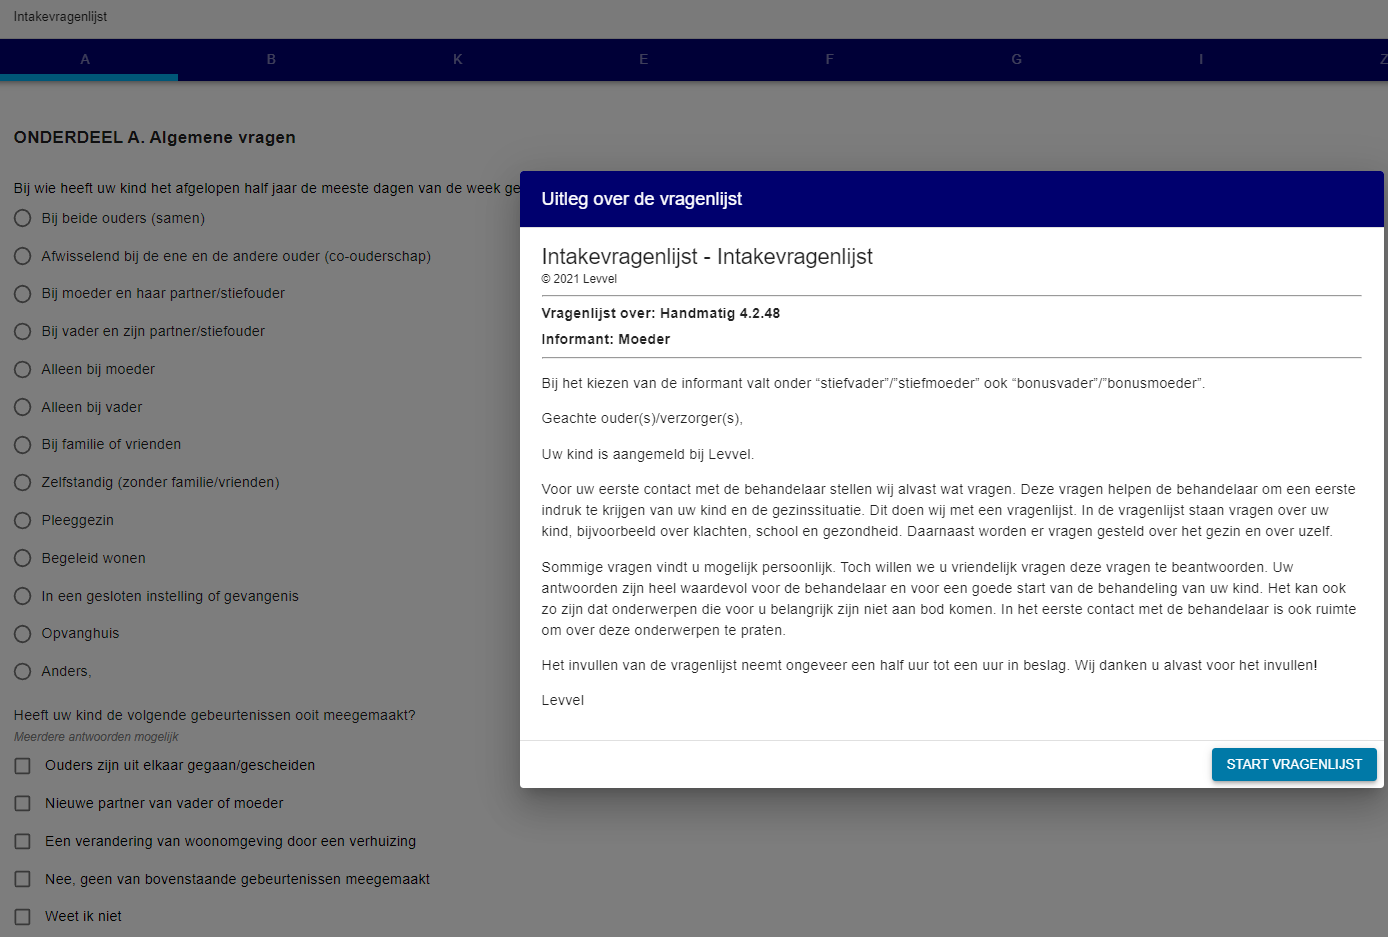Check Een verandering van woonomgeving door een verhuizing
The image size is (1388, 937).
(22, 841)
